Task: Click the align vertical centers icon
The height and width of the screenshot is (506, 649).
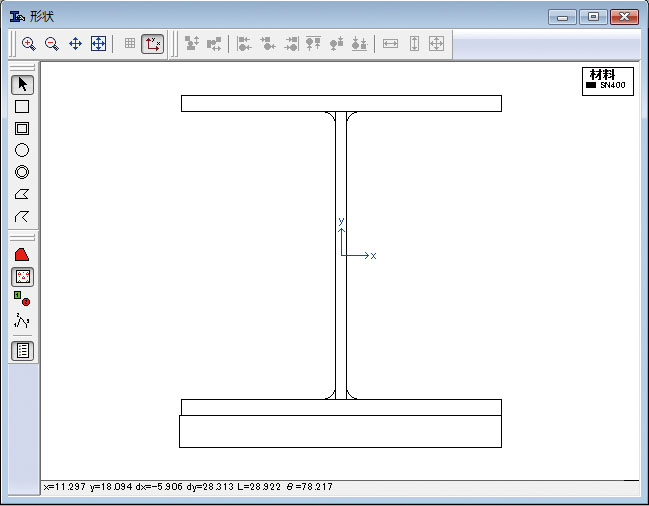Action: (337, 43)
